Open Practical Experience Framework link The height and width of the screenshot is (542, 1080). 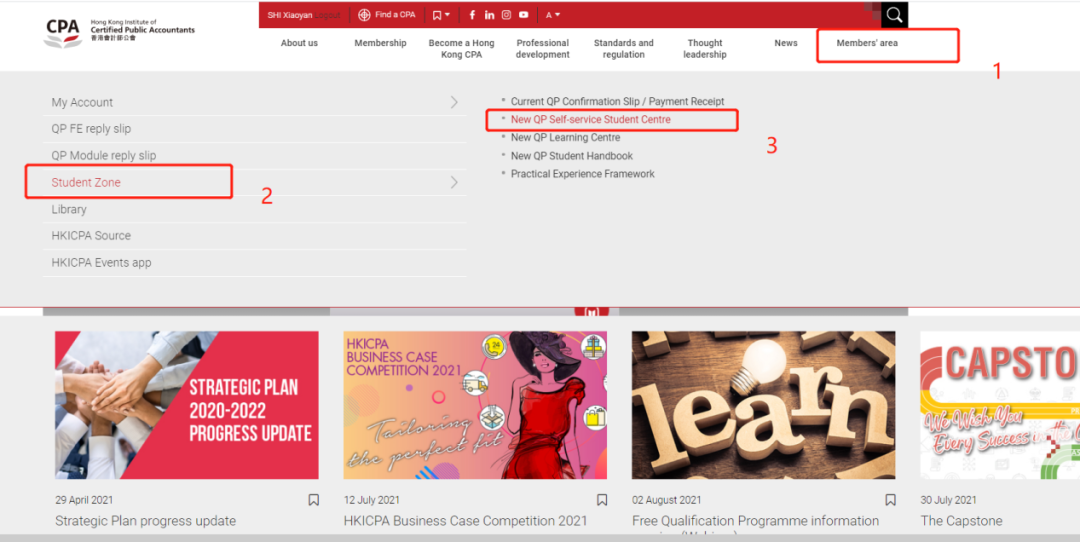[583, 174]
